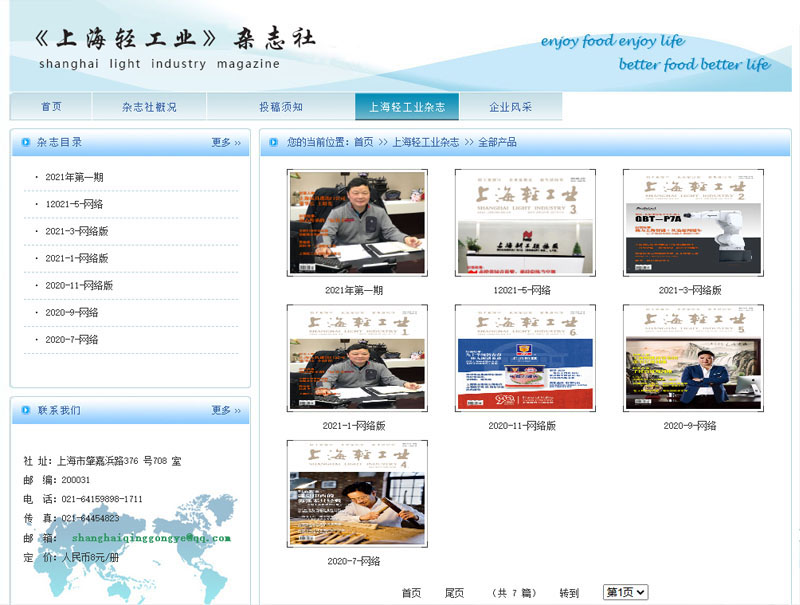Click the breadcrumb bar bullet icon

click(273, 142)
